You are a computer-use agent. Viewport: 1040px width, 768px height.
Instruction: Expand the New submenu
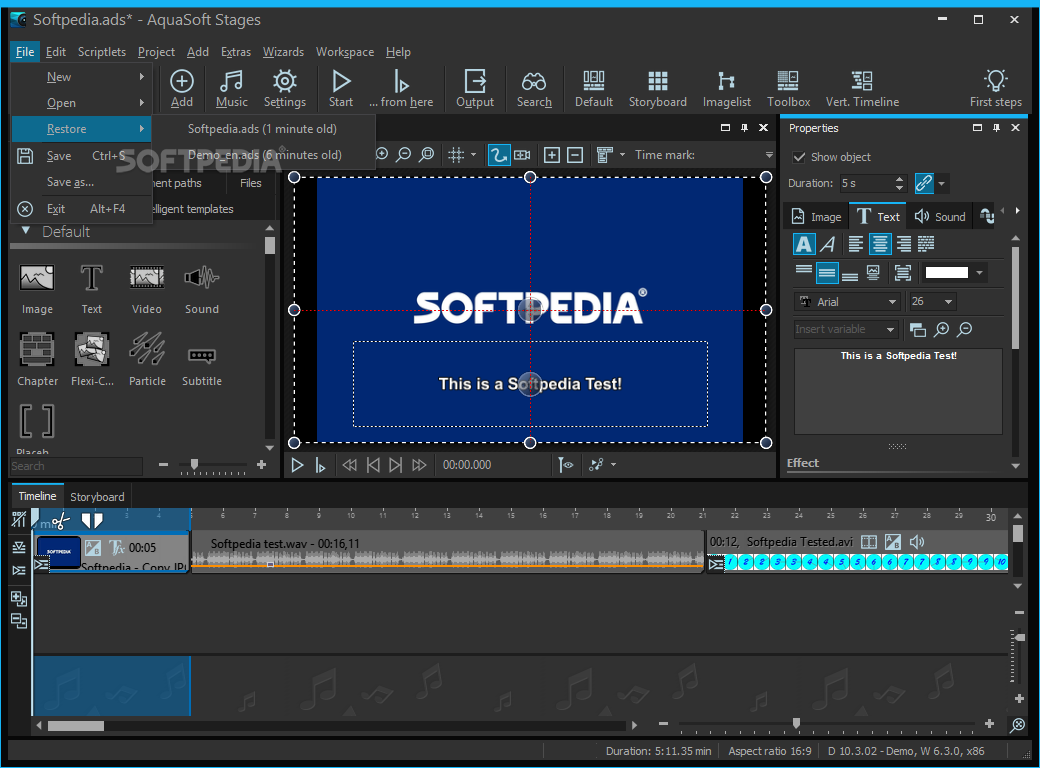coord(82,77)
